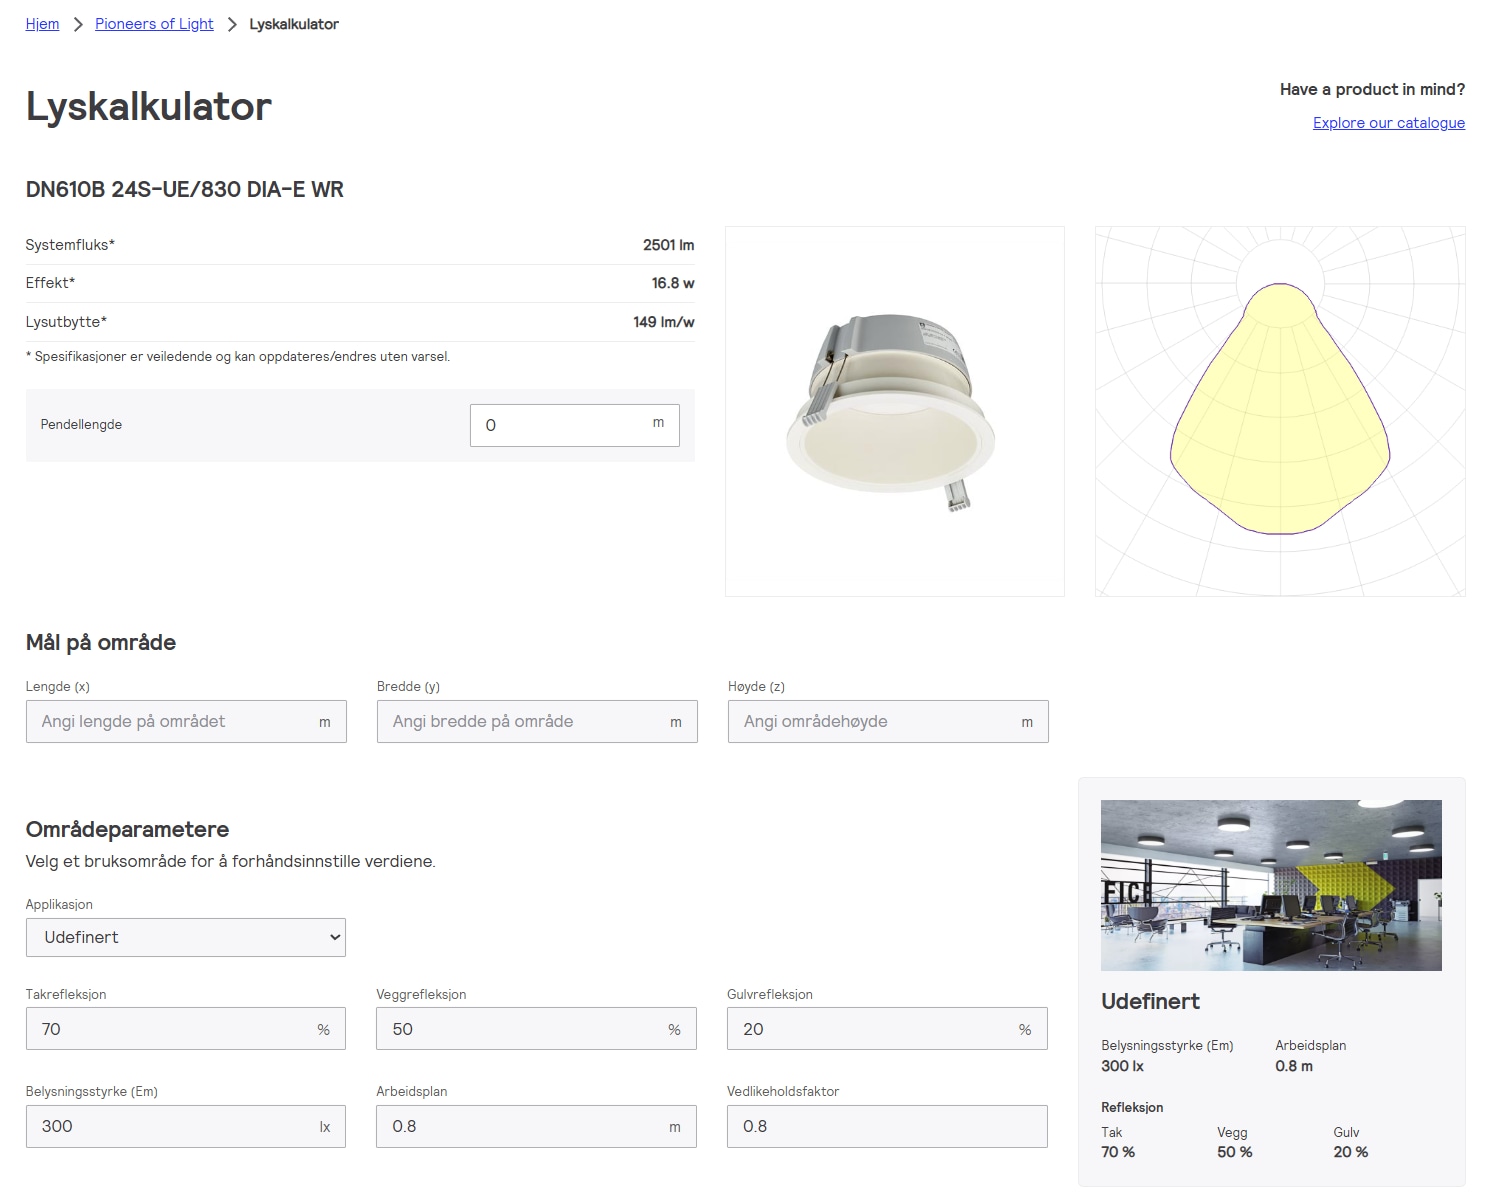Click the chevron after Hjem breadcrumb
This screenshot has width=1490, height=1195.
(x=78, y=24)
